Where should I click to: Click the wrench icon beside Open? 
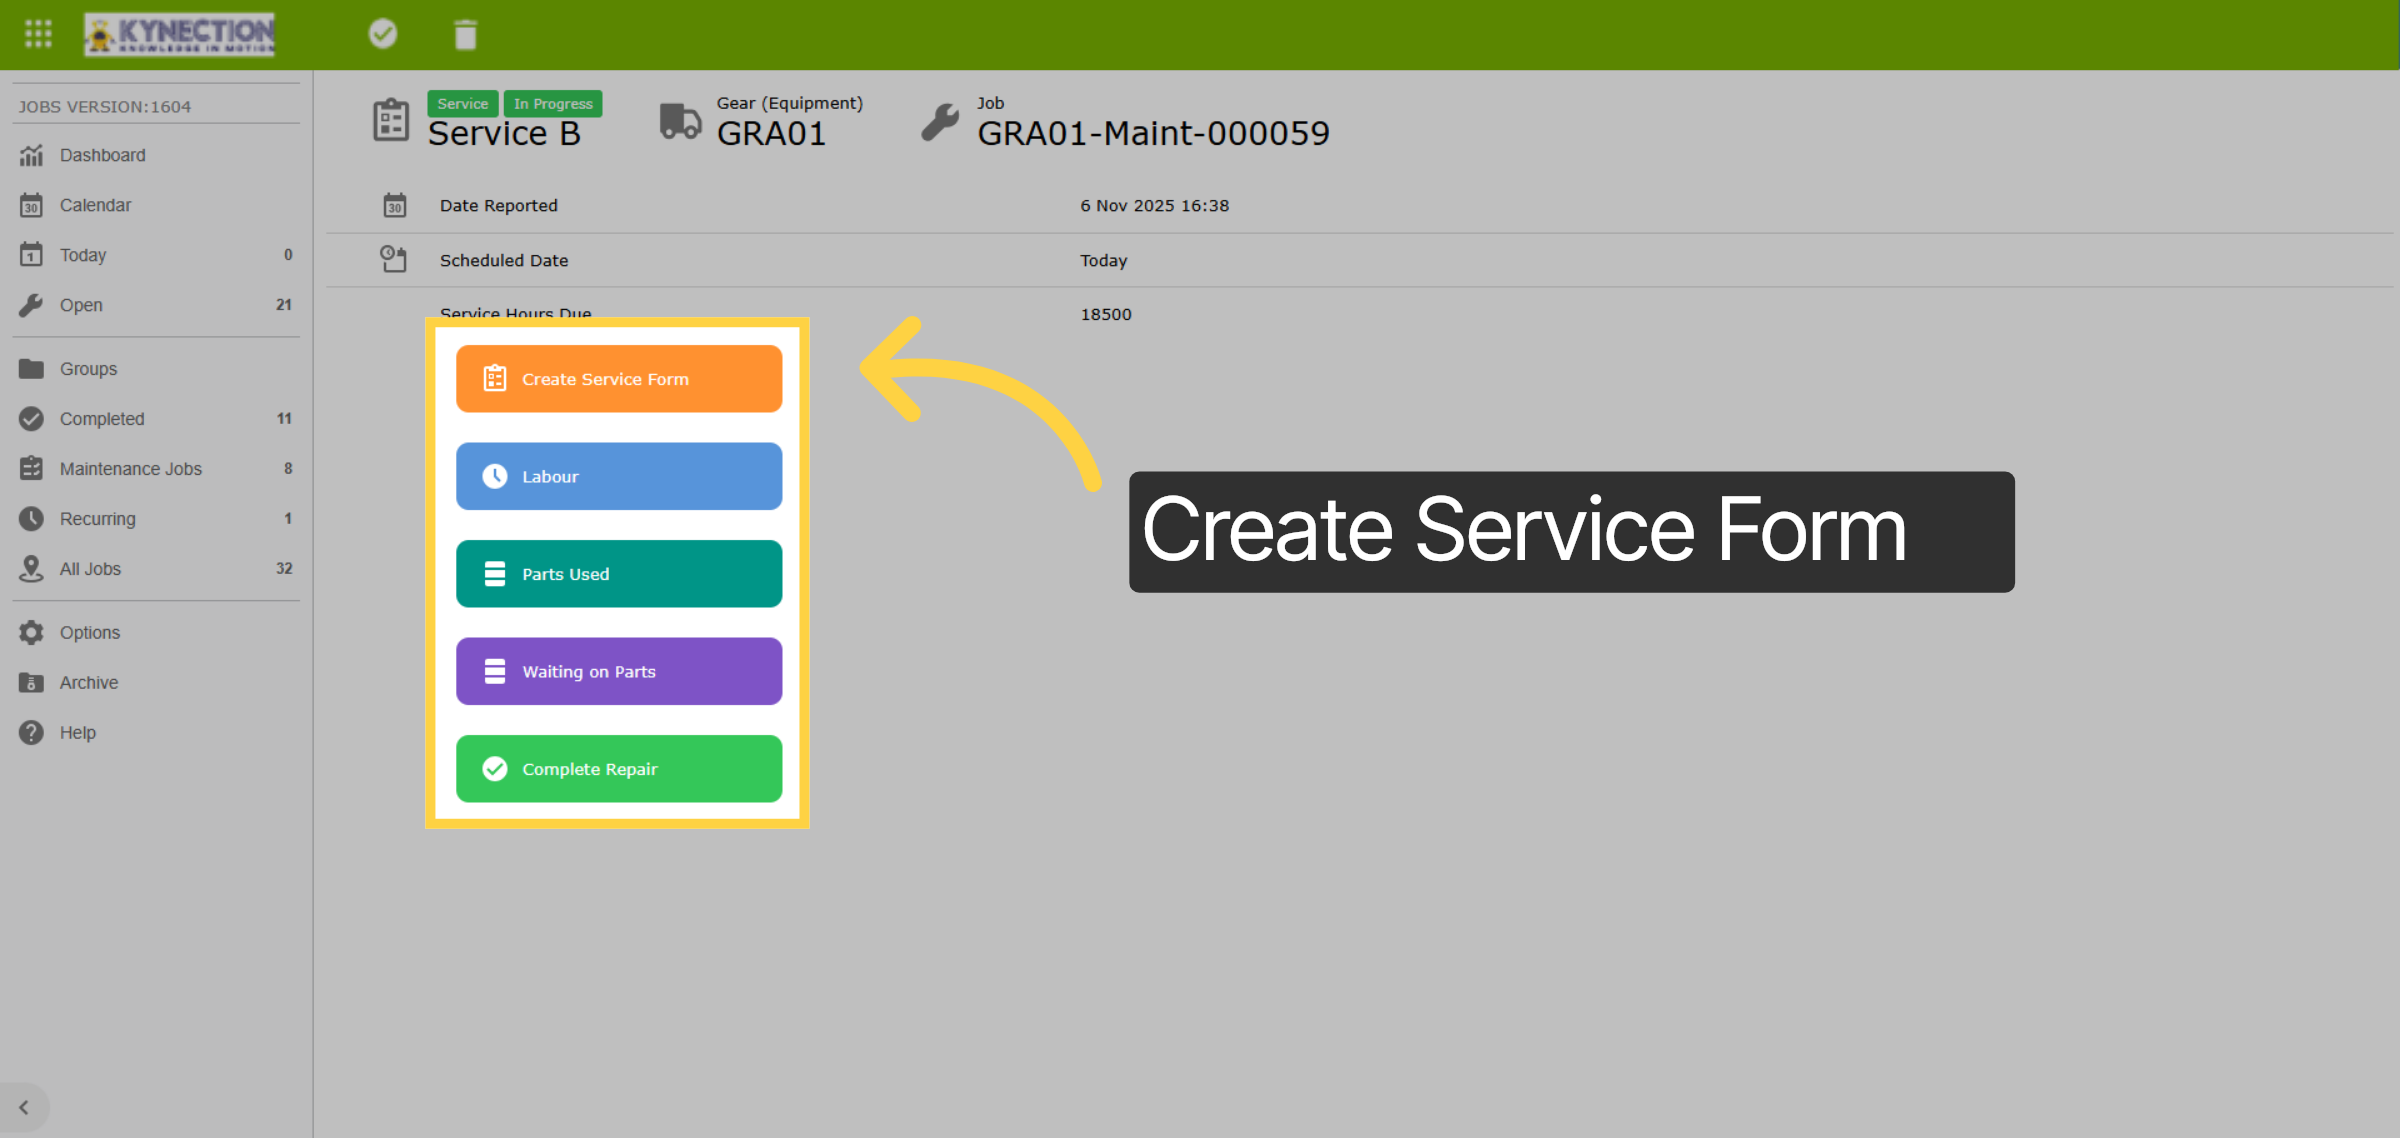tap(31, 305)
